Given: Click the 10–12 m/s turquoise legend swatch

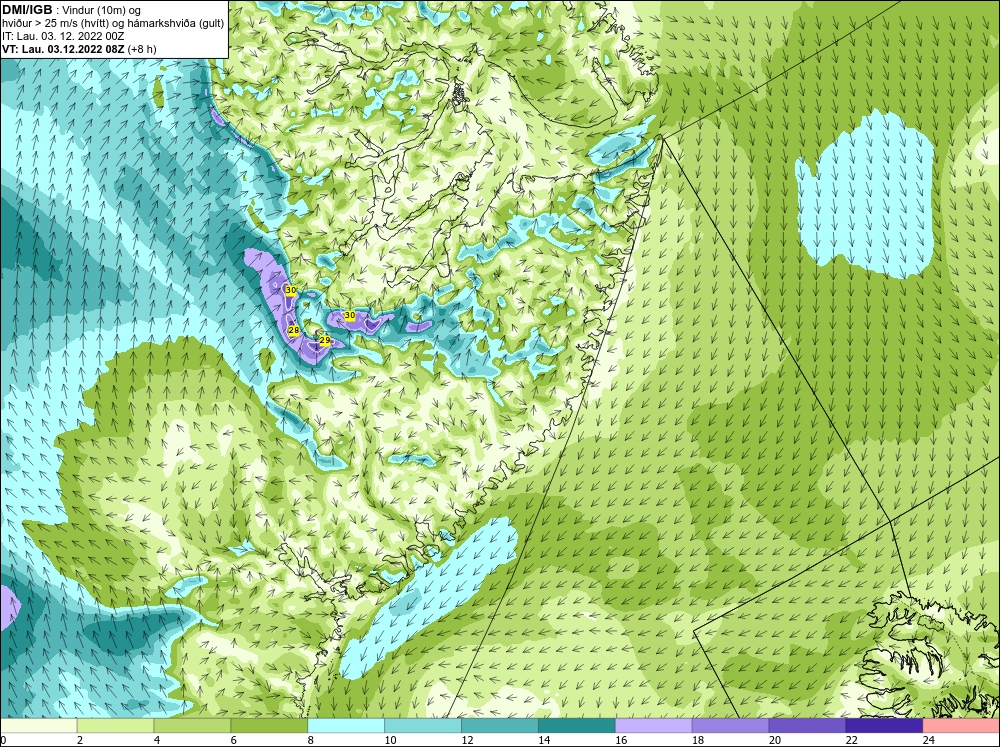Looking at the screenshot, I should pos(423,726).
